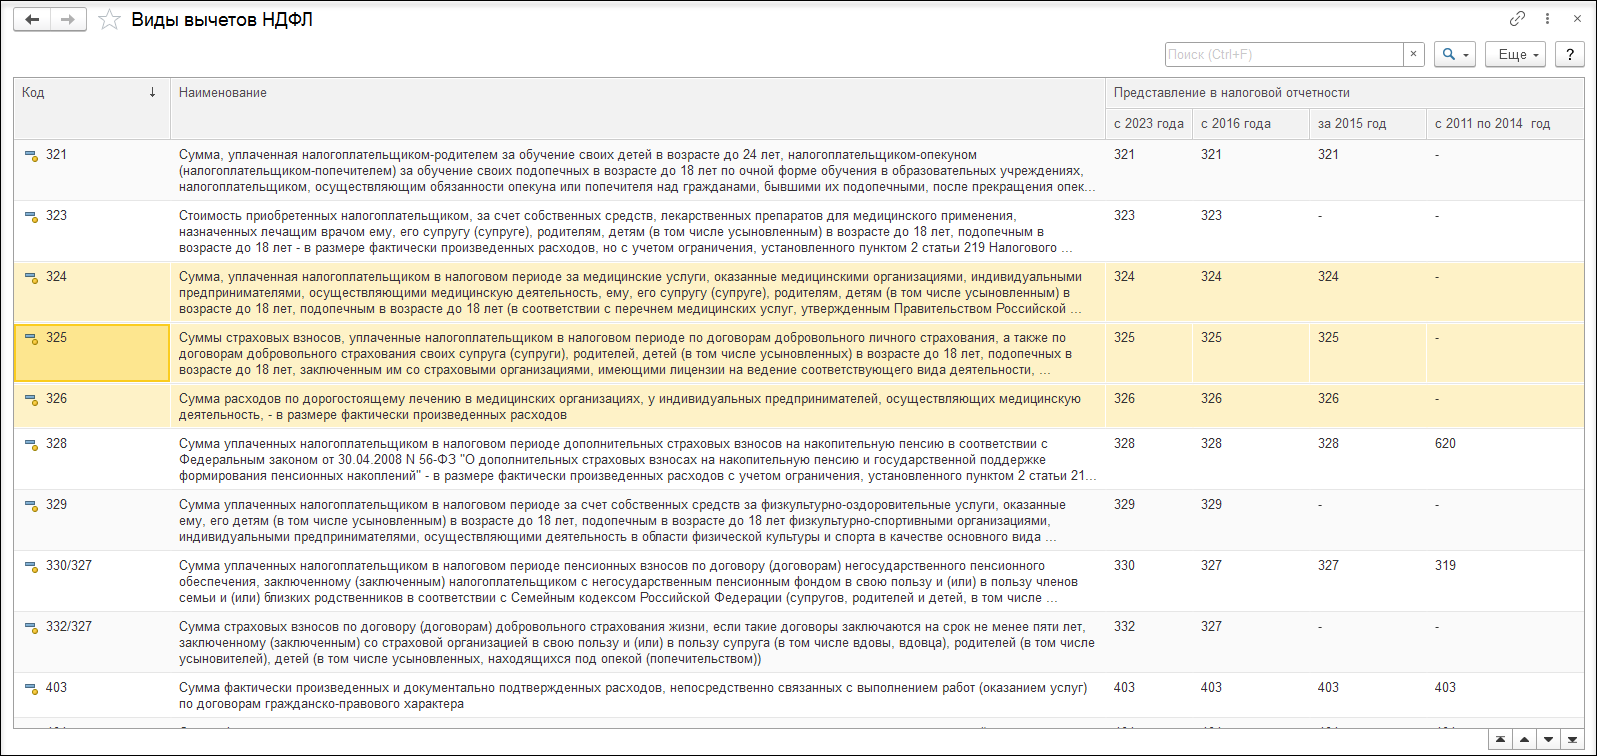Select code cell 321
The image size is (1597, 756).
click(92, 170)
